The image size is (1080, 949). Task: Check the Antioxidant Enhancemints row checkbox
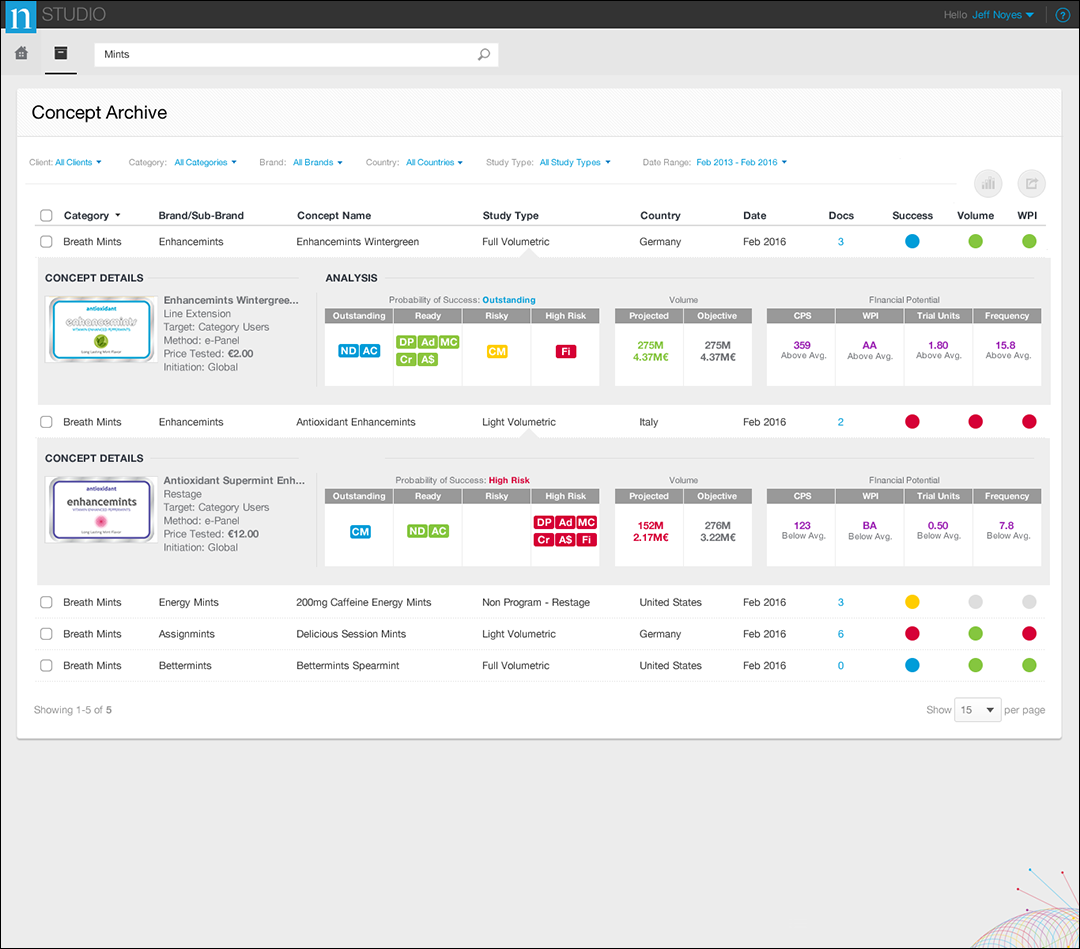click(46, 422)
